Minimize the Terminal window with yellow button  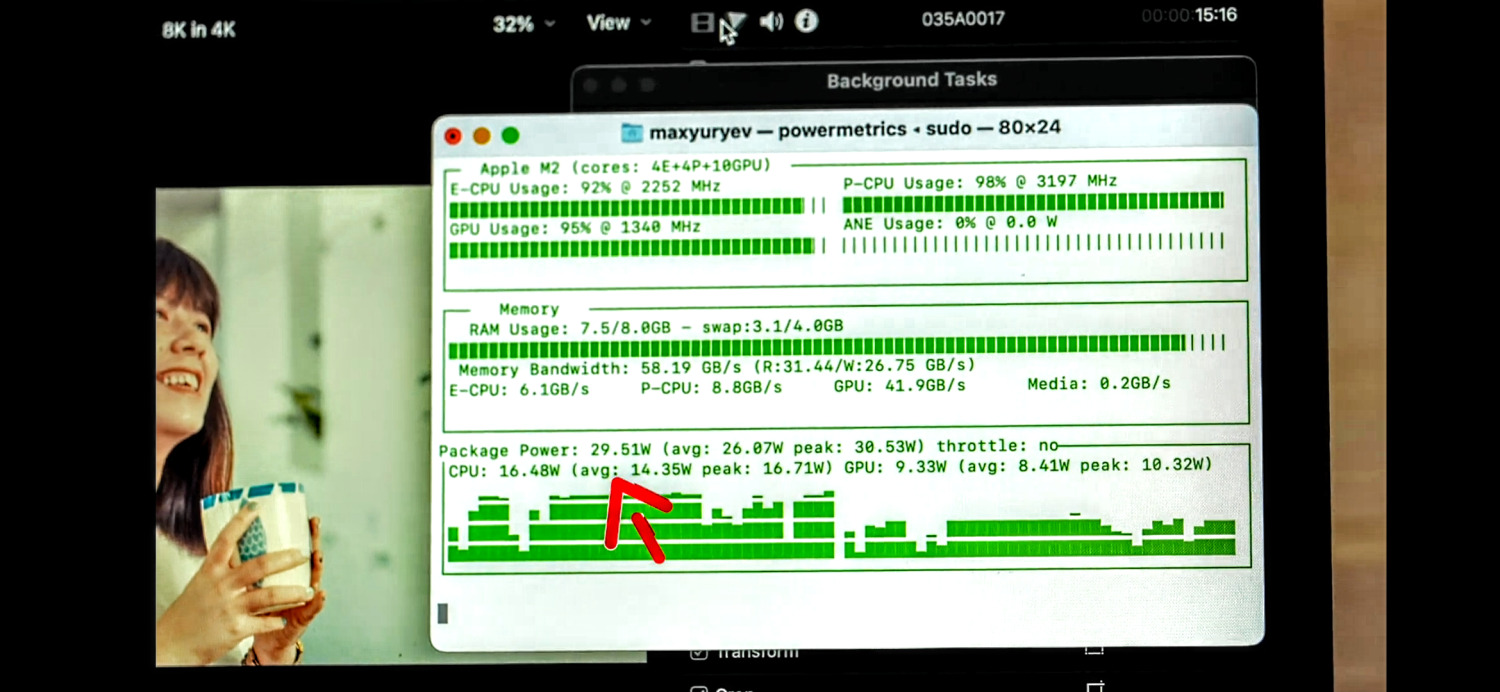482,136
